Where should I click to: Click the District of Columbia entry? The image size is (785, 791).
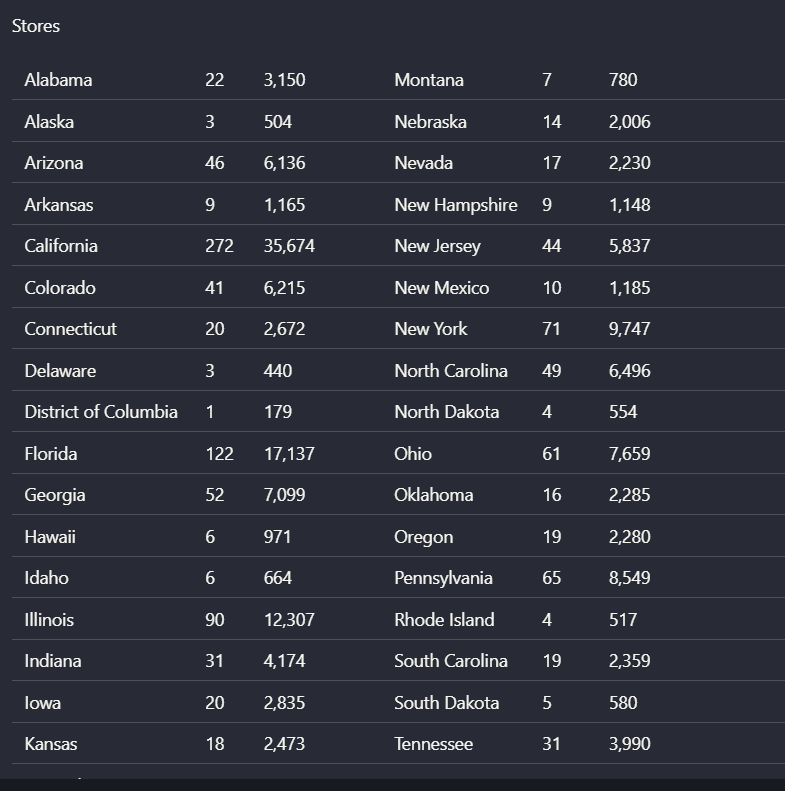point(101,412)
